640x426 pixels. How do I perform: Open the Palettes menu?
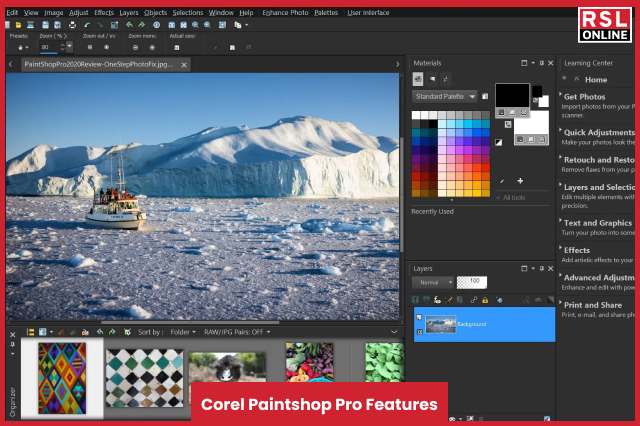pos(326,13)
